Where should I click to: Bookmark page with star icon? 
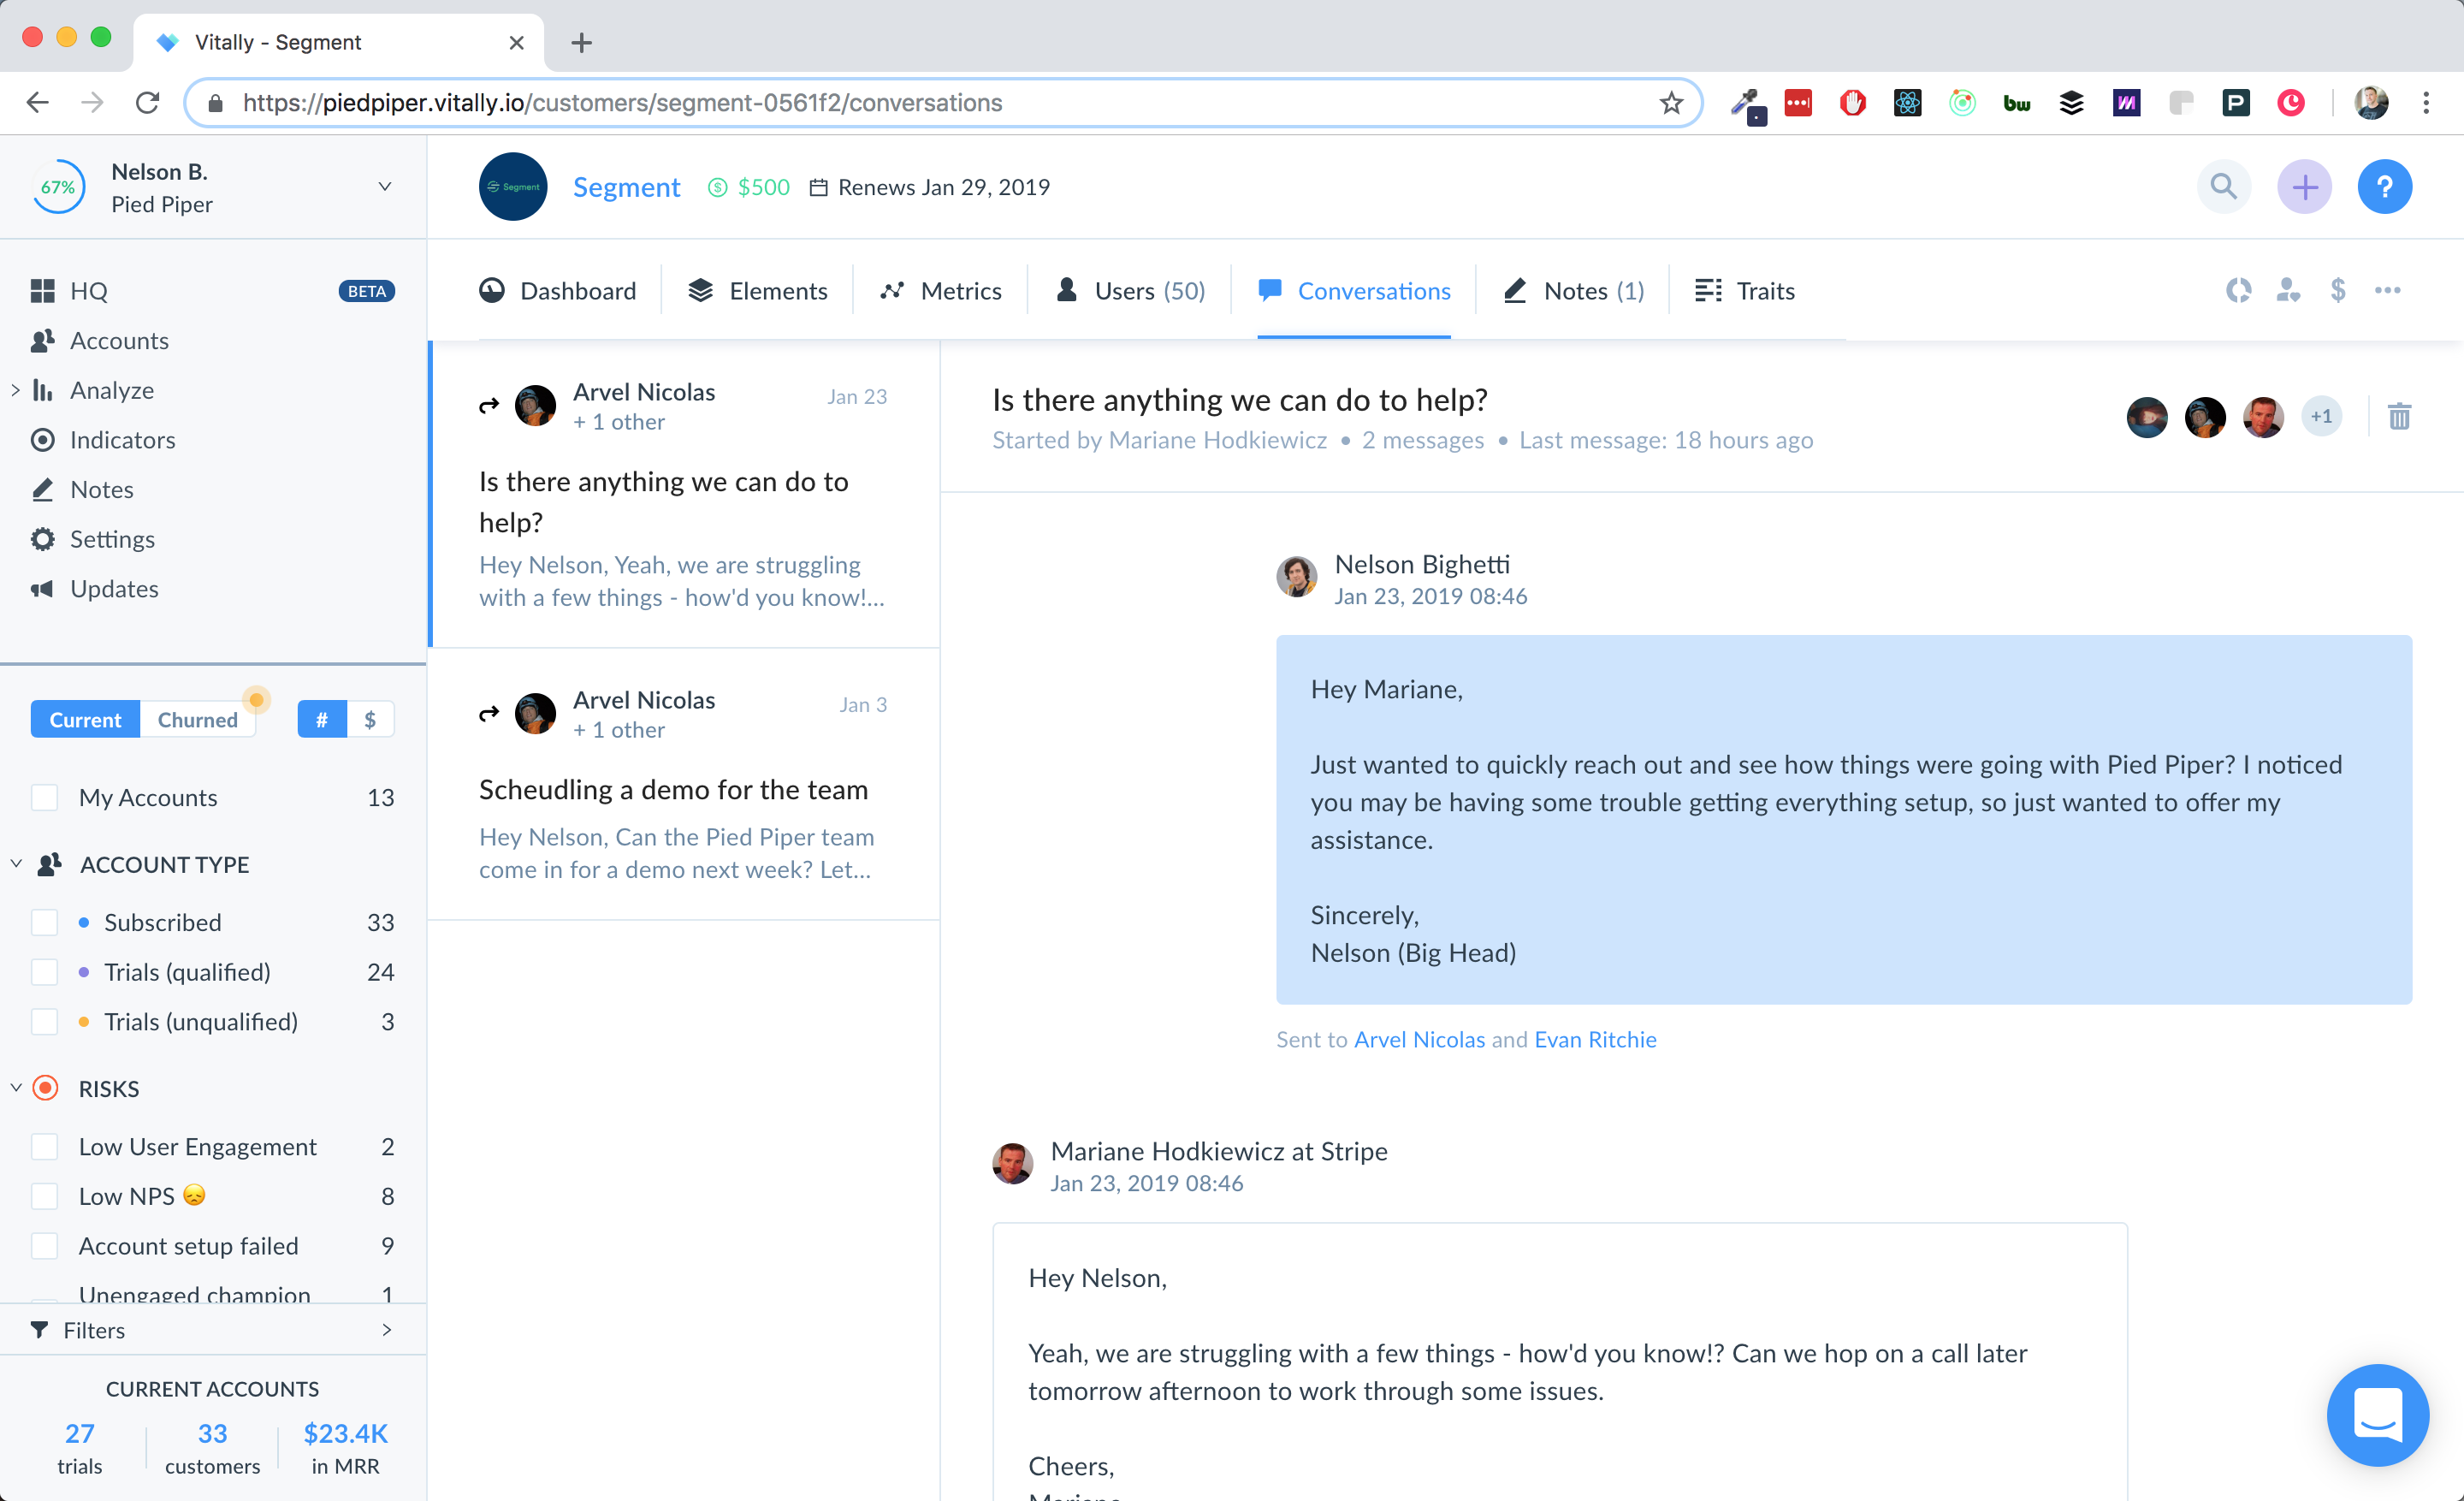[1671, 102]
